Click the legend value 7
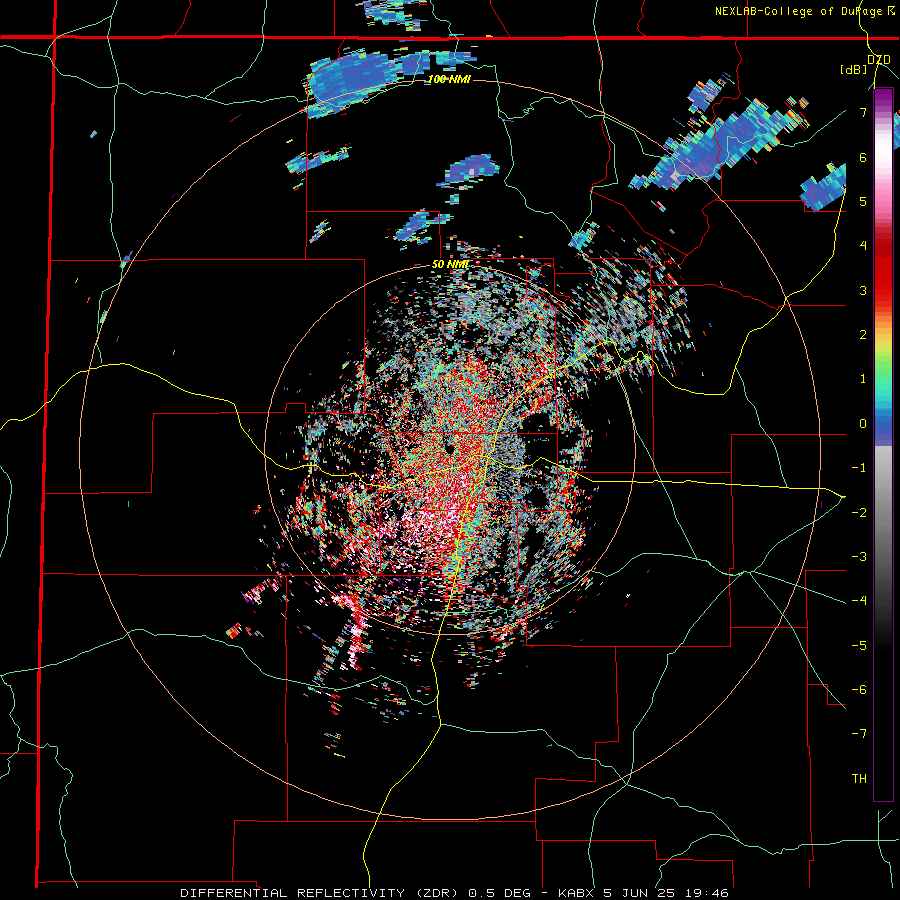The height and width of the screenshot is (900, 900). coord(863,112)
